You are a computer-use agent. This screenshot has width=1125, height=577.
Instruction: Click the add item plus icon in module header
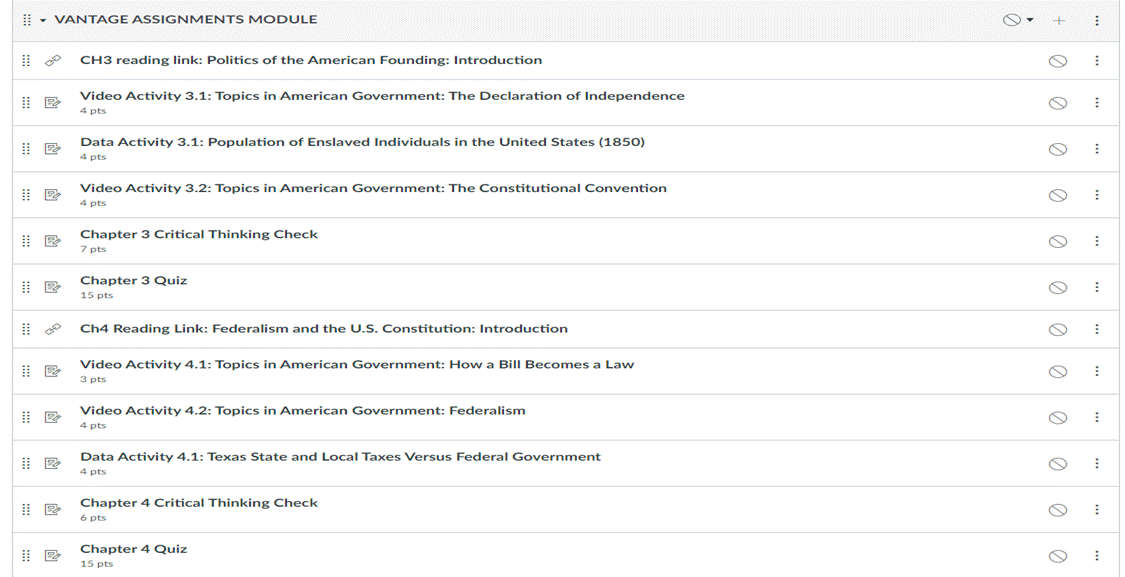point(1059,20)
